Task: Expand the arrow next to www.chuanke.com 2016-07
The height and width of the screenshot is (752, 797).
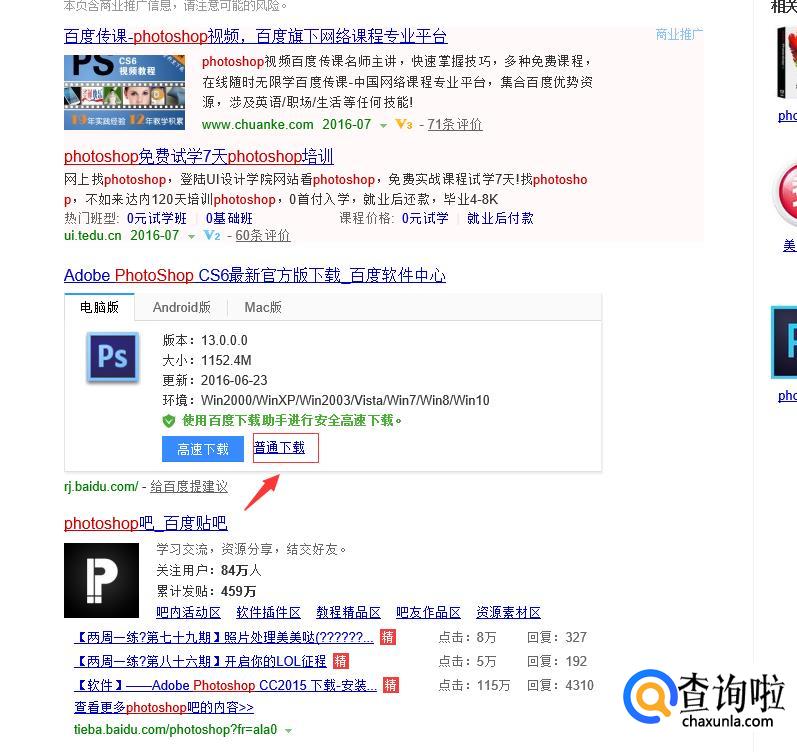Action: pos(384,126)
